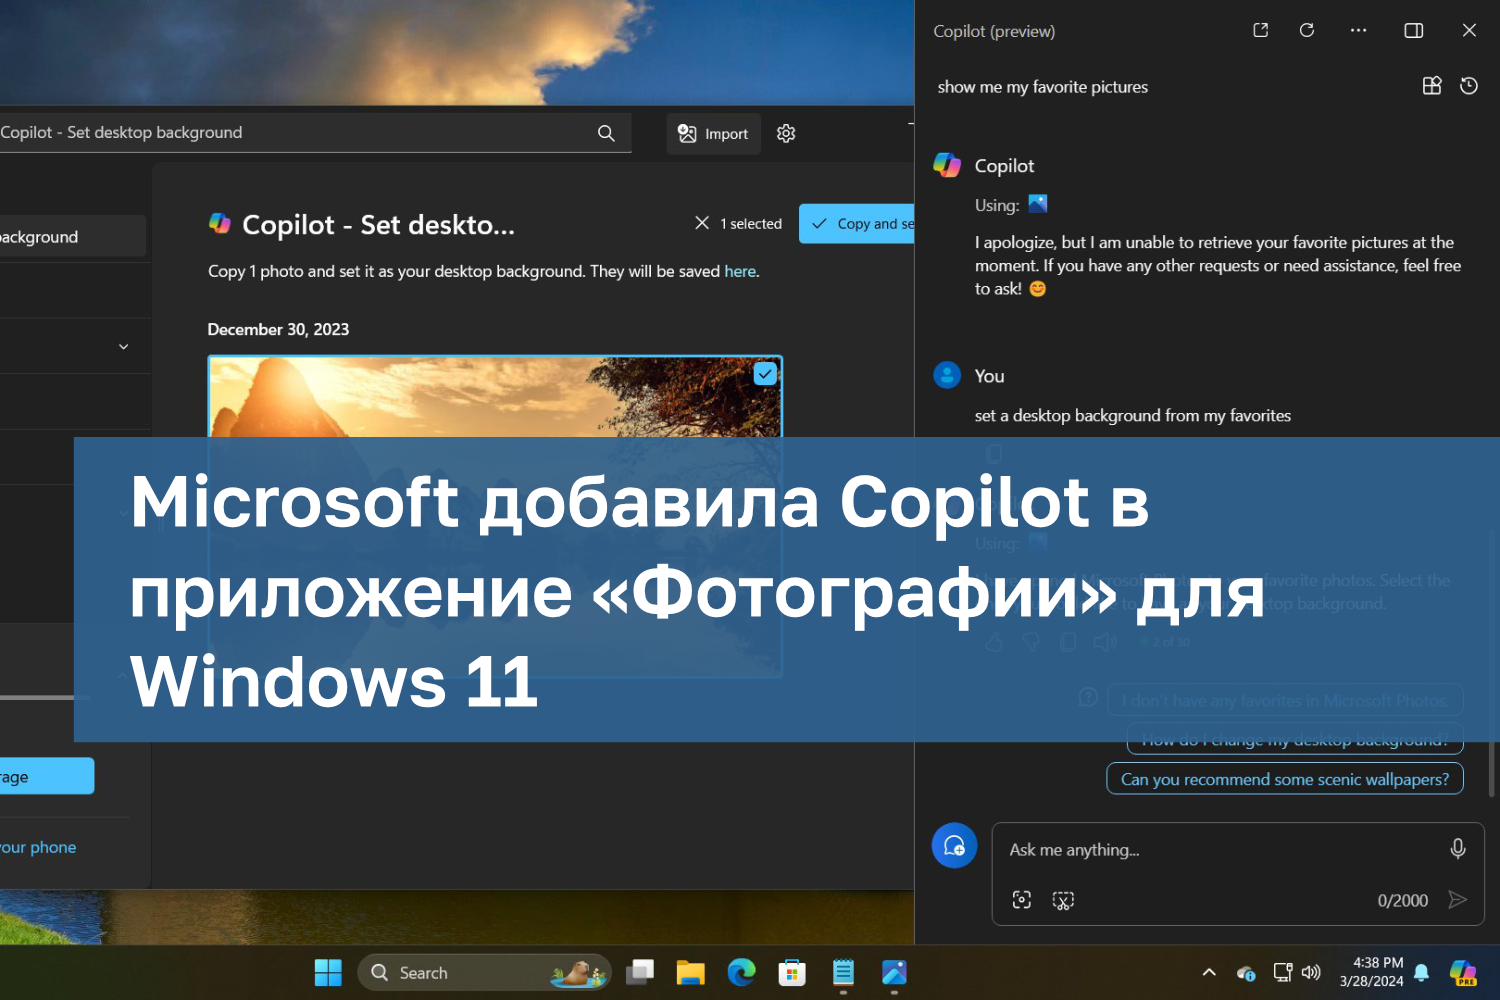Activate the Copilot microphone input
Viewport: 1500px width, 1000px height.
click(1458, 849)
